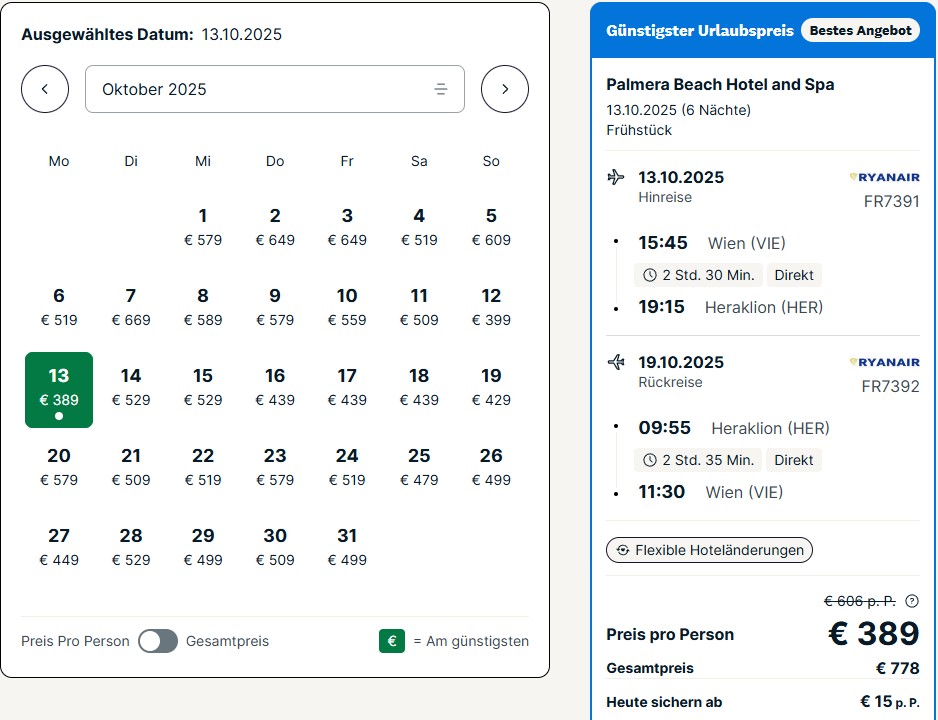Click the Palmera Beach Hotel and Spa title
This screenshot has width=938, height=720.
point(720,84)
